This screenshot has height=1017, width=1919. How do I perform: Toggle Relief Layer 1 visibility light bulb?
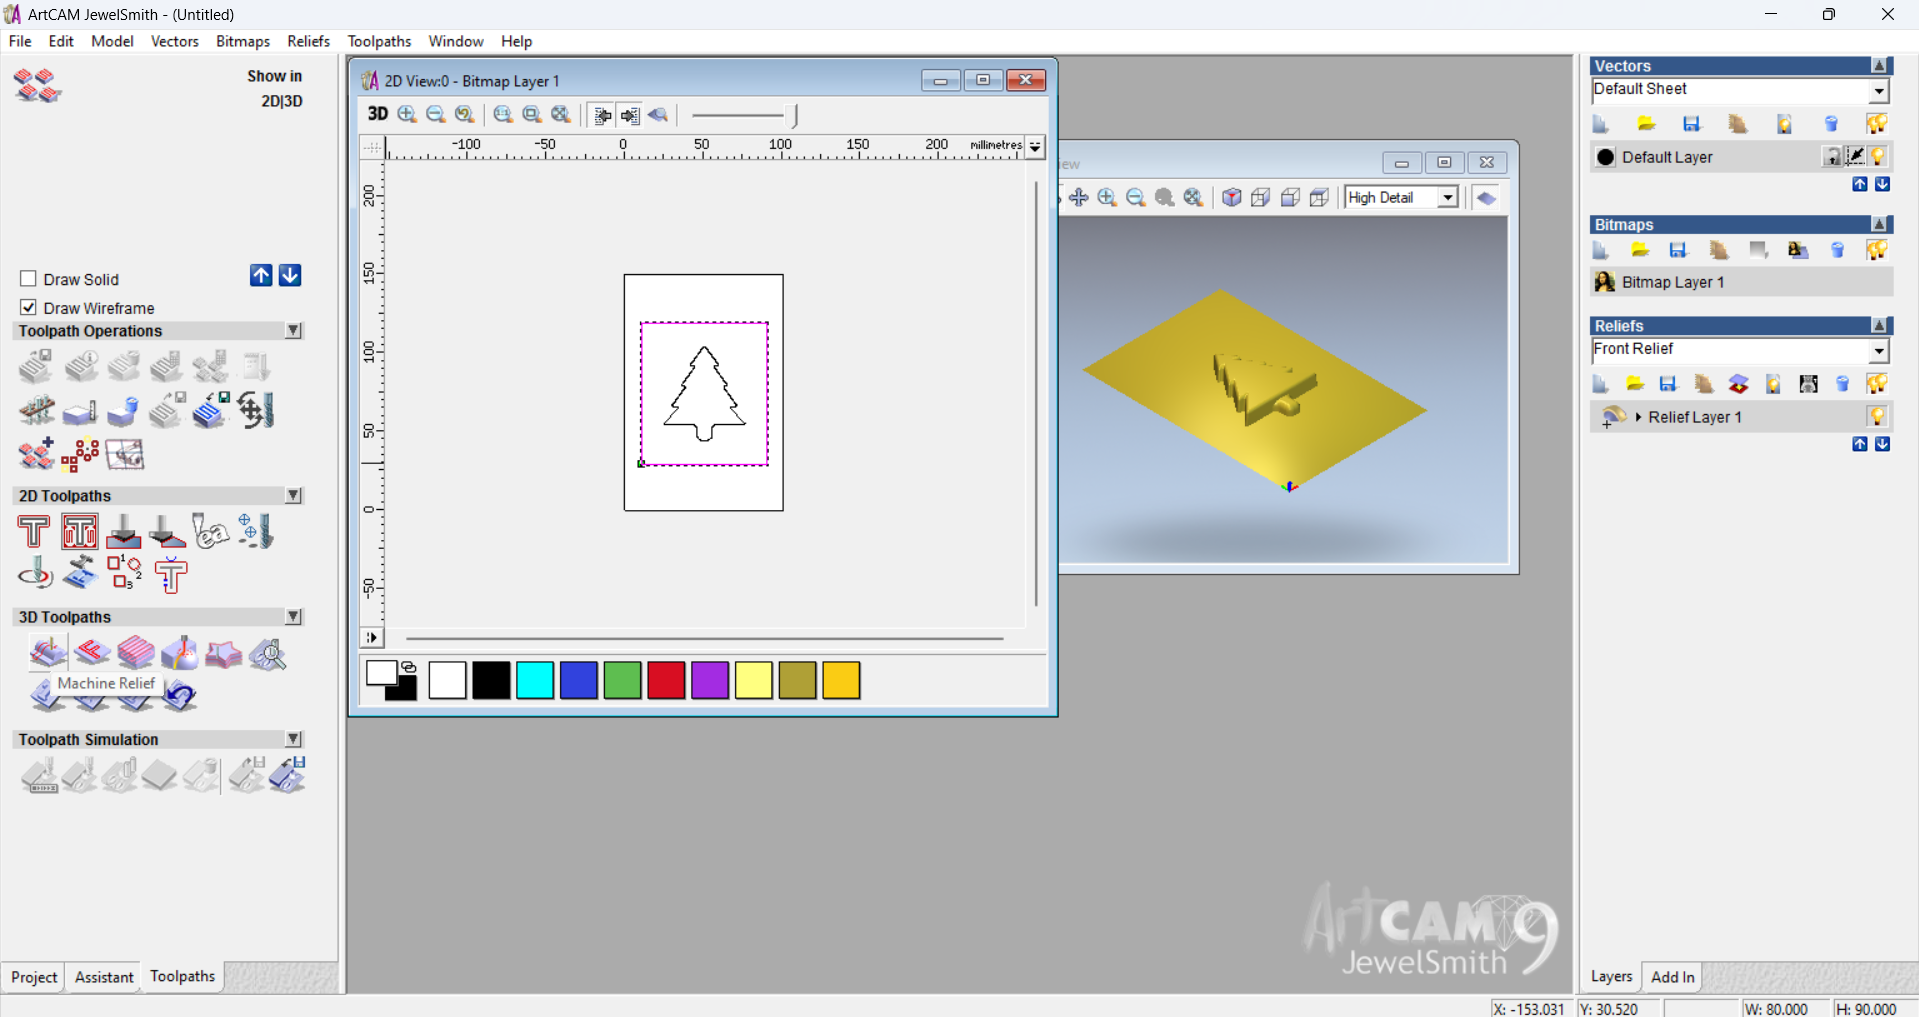coord(1878,416)
